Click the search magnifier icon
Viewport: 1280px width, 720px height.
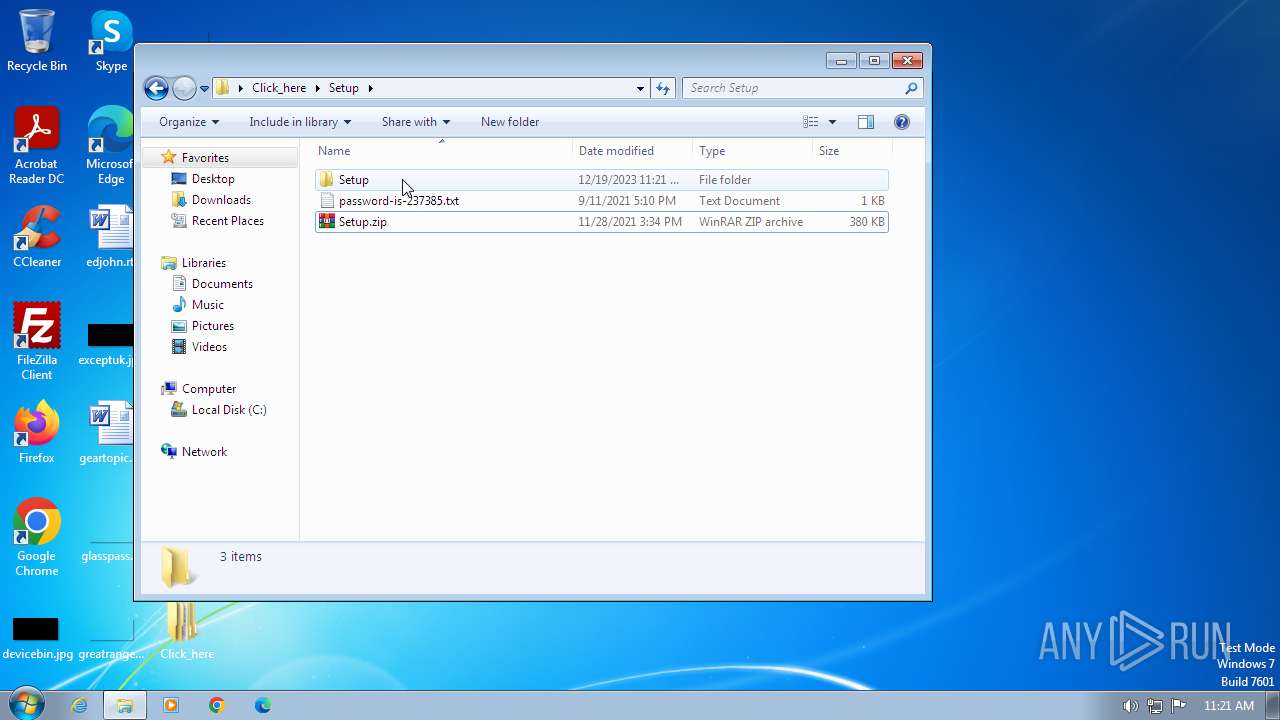coord(911,88)
